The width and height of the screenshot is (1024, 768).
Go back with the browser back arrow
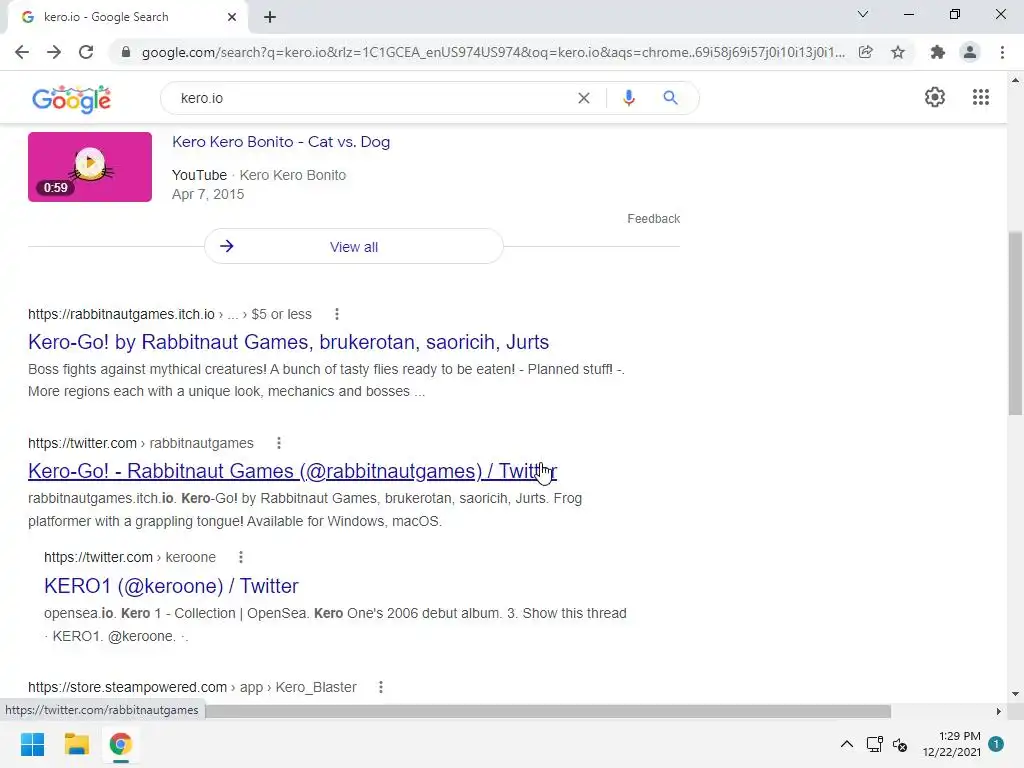coord(22,52)
